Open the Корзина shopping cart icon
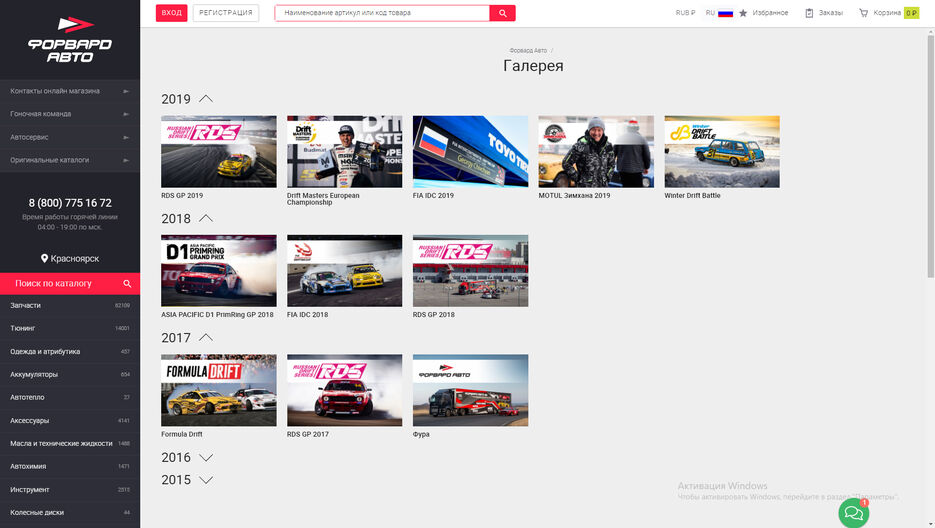The height and width of the screenshot is (528, 935). pos(863,13)
